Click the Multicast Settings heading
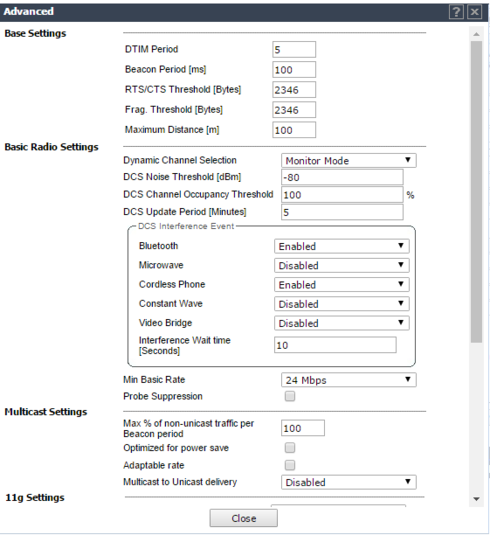This screenshot has height=535, width=490. click(x=46, y=412)
